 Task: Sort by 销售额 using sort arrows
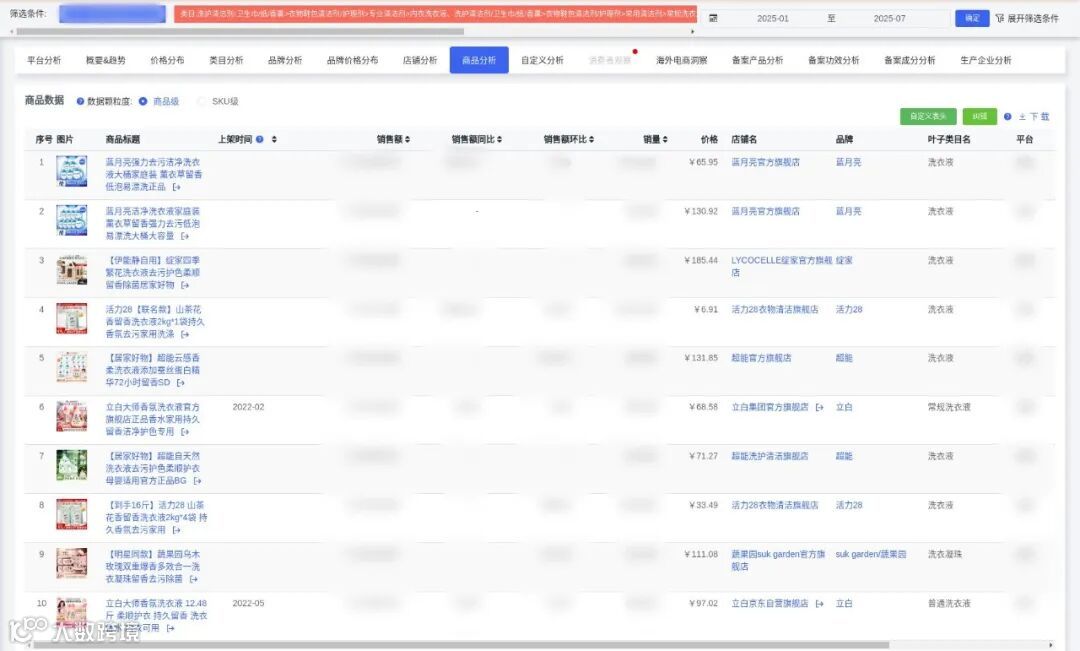(x=408, y=139)
